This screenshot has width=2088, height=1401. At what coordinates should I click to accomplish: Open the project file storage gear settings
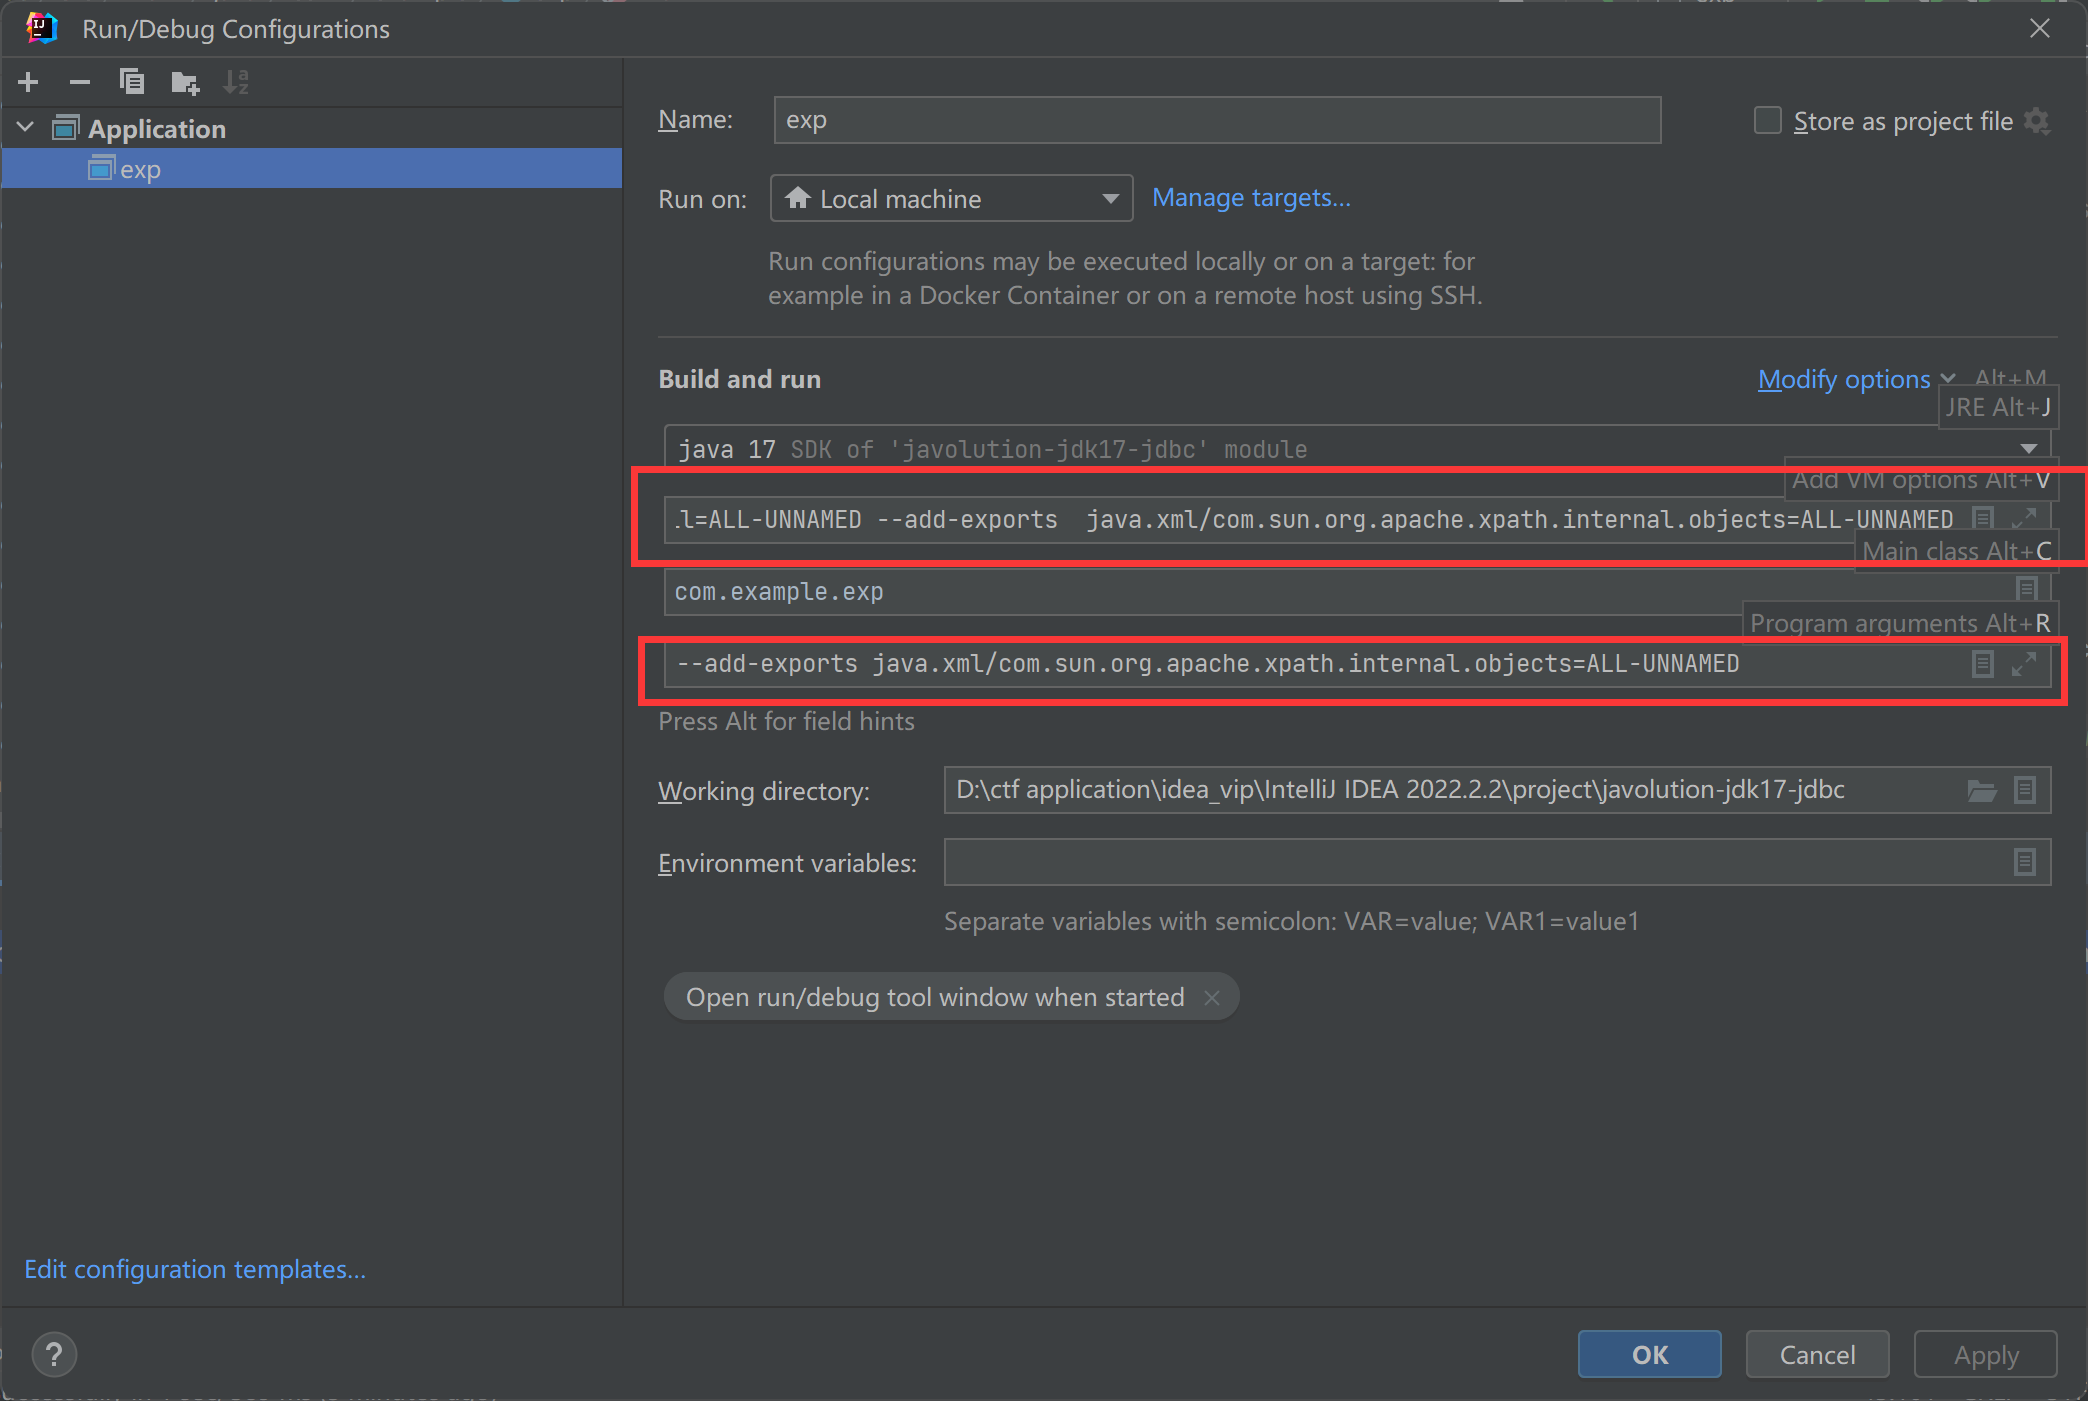coord(2037,121)
